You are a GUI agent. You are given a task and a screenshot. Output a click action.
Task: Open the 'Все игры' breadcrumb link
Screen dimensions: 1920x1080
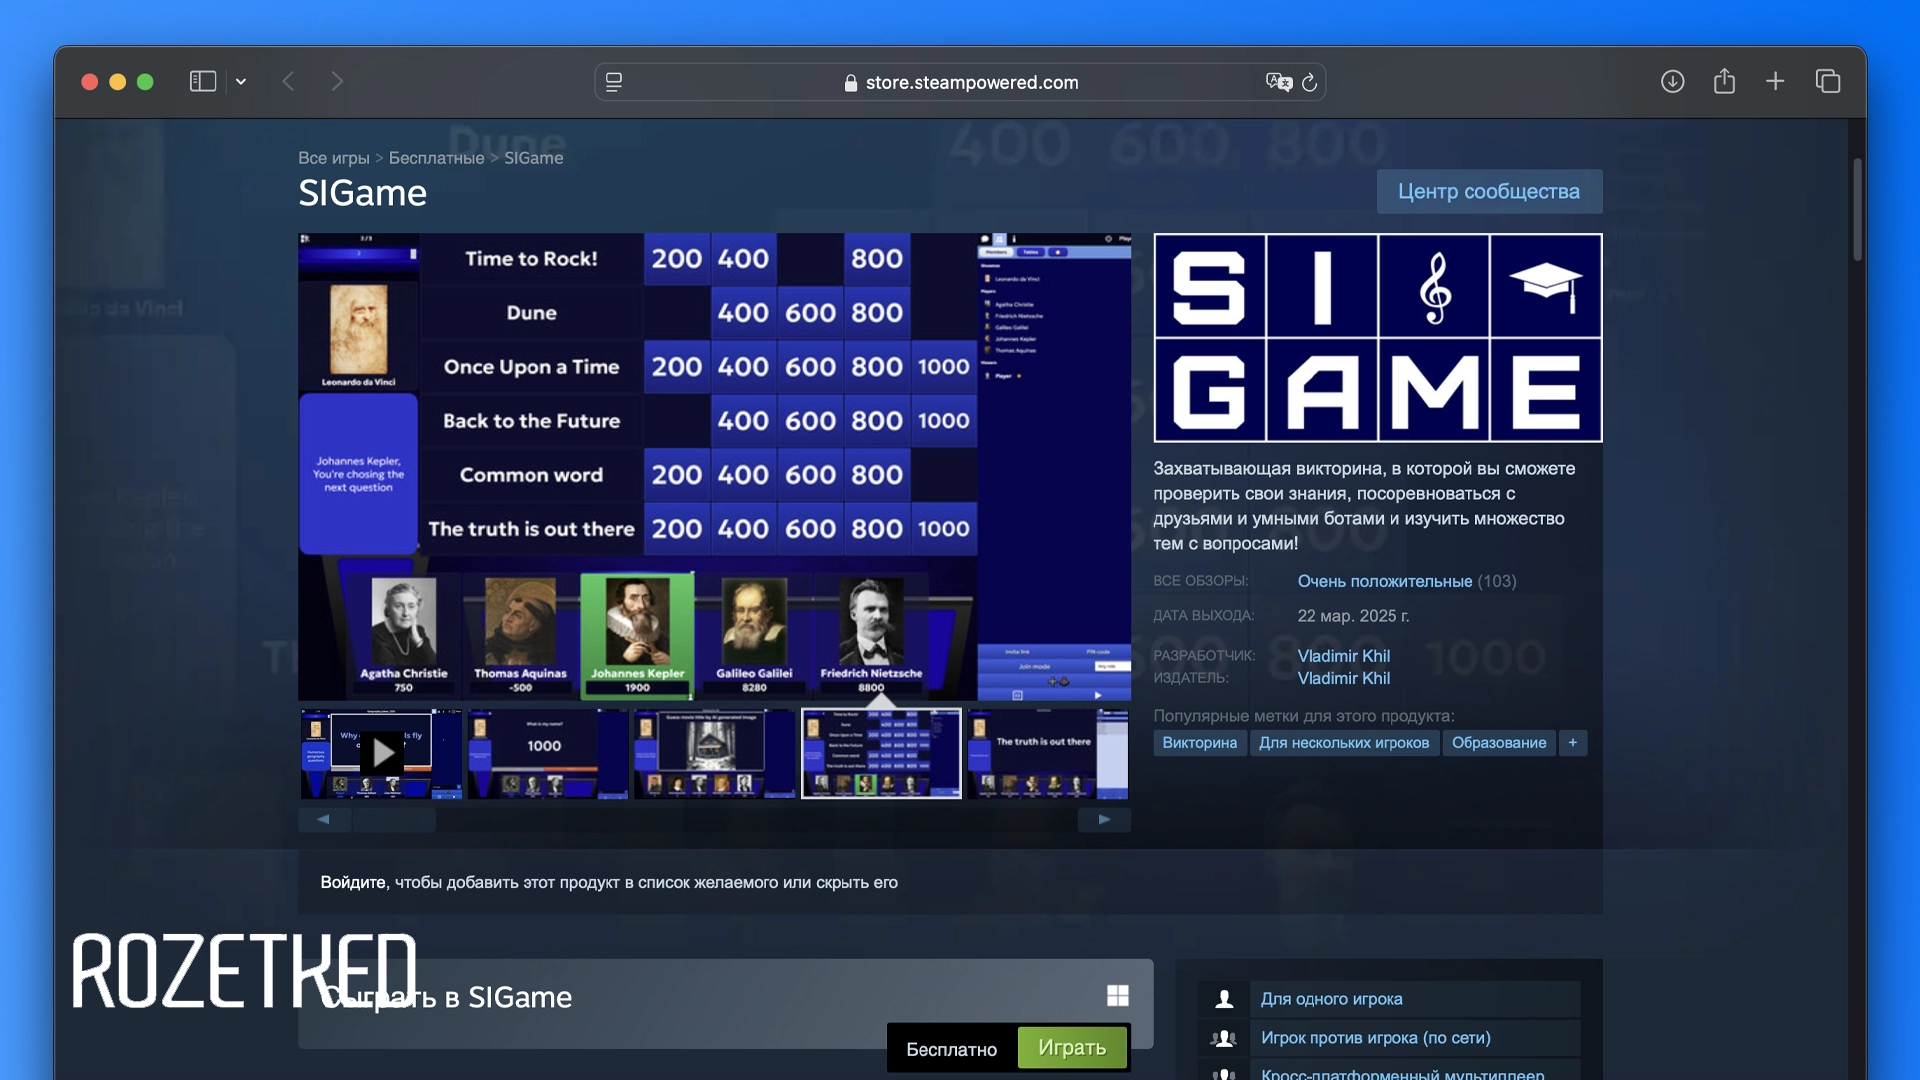point(334,158)
